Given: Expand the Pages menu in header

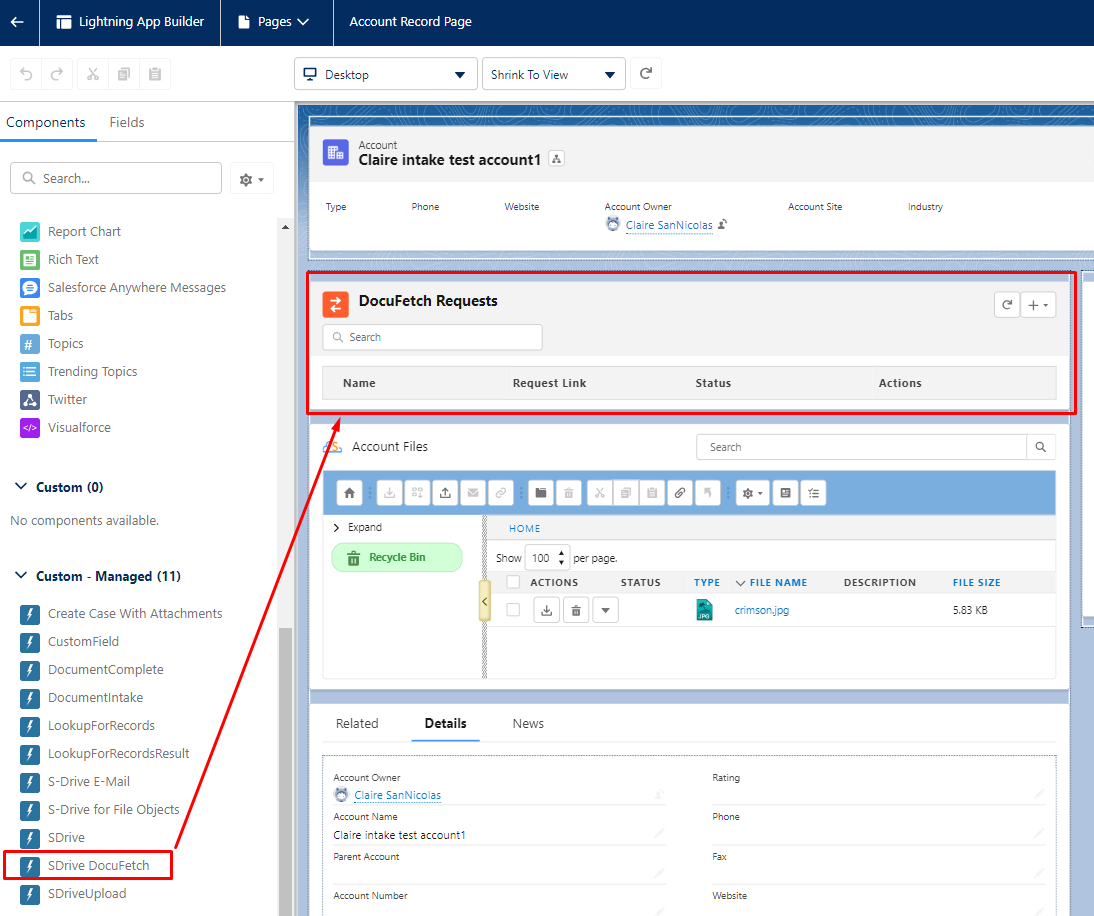Looking at the screenshot, I should (x=276, y=22).
